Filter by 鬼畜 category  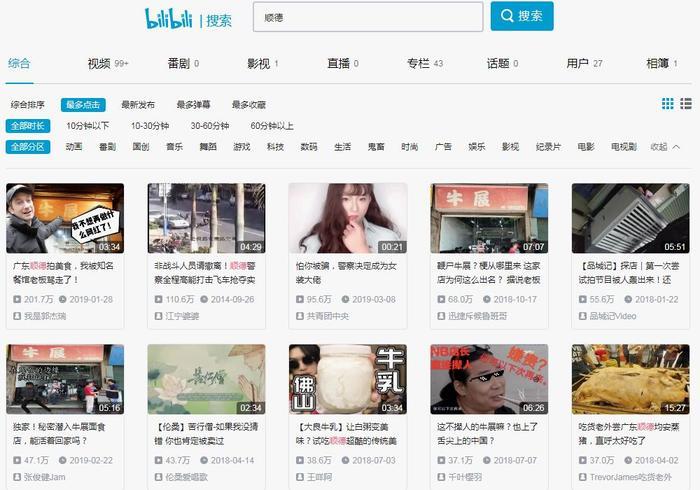(x=376, y=146)
